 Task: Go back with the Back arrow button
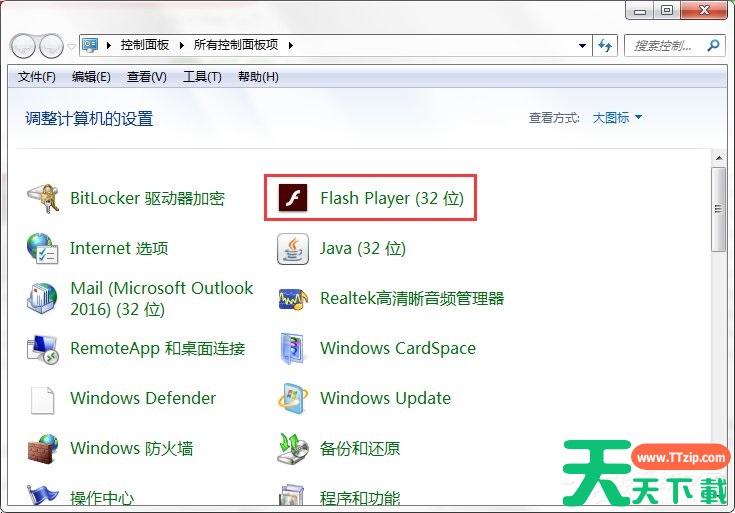(x=23, y=46)
